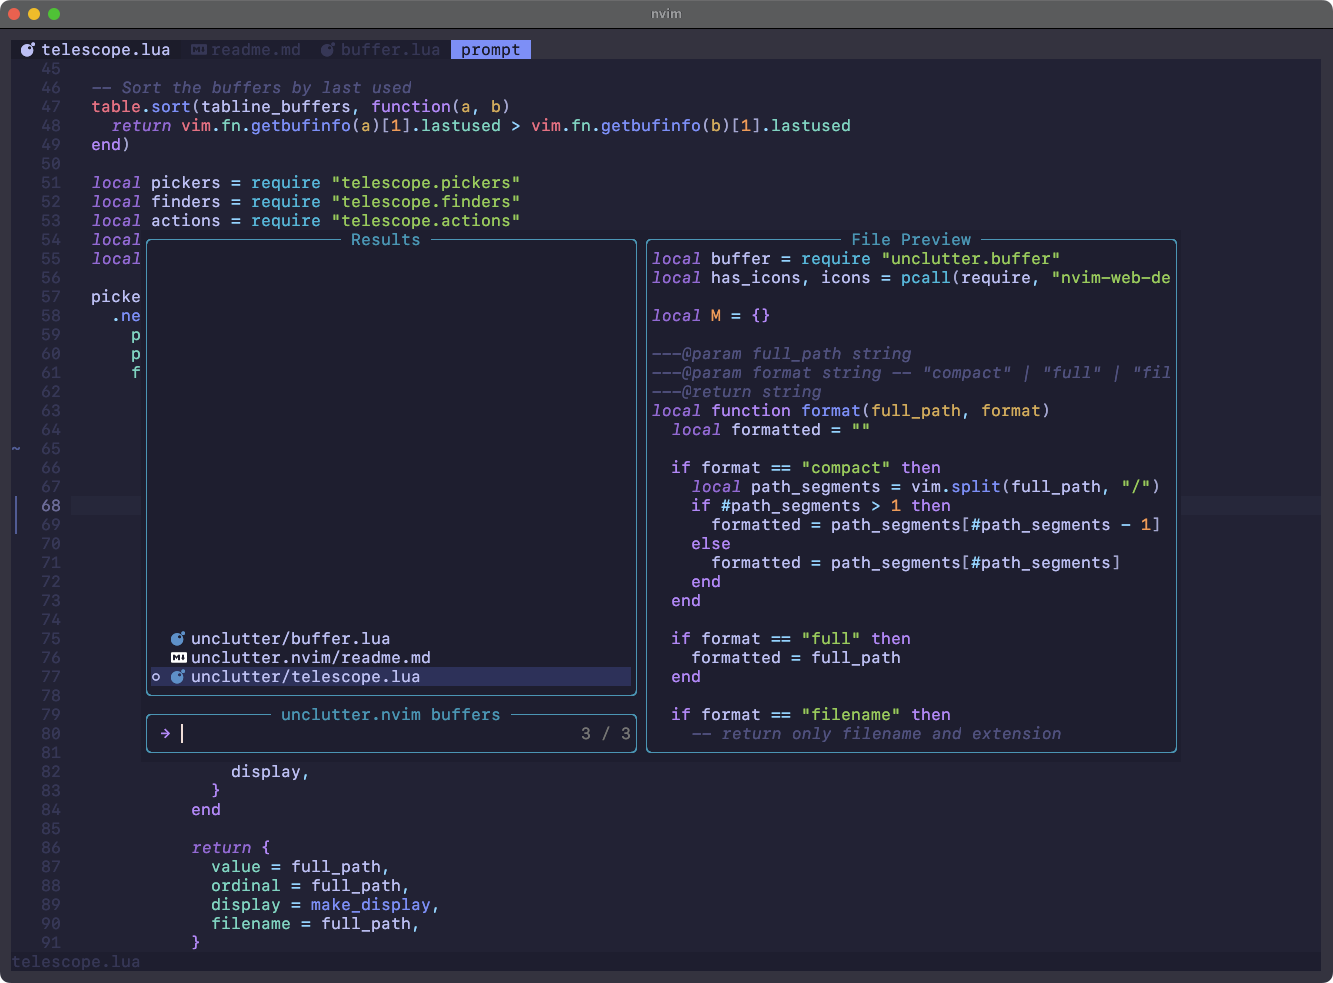The image size is (1333, 983).
Task: Click "unclutter.buffer" string in File Preview
Action: coord(971,259)
